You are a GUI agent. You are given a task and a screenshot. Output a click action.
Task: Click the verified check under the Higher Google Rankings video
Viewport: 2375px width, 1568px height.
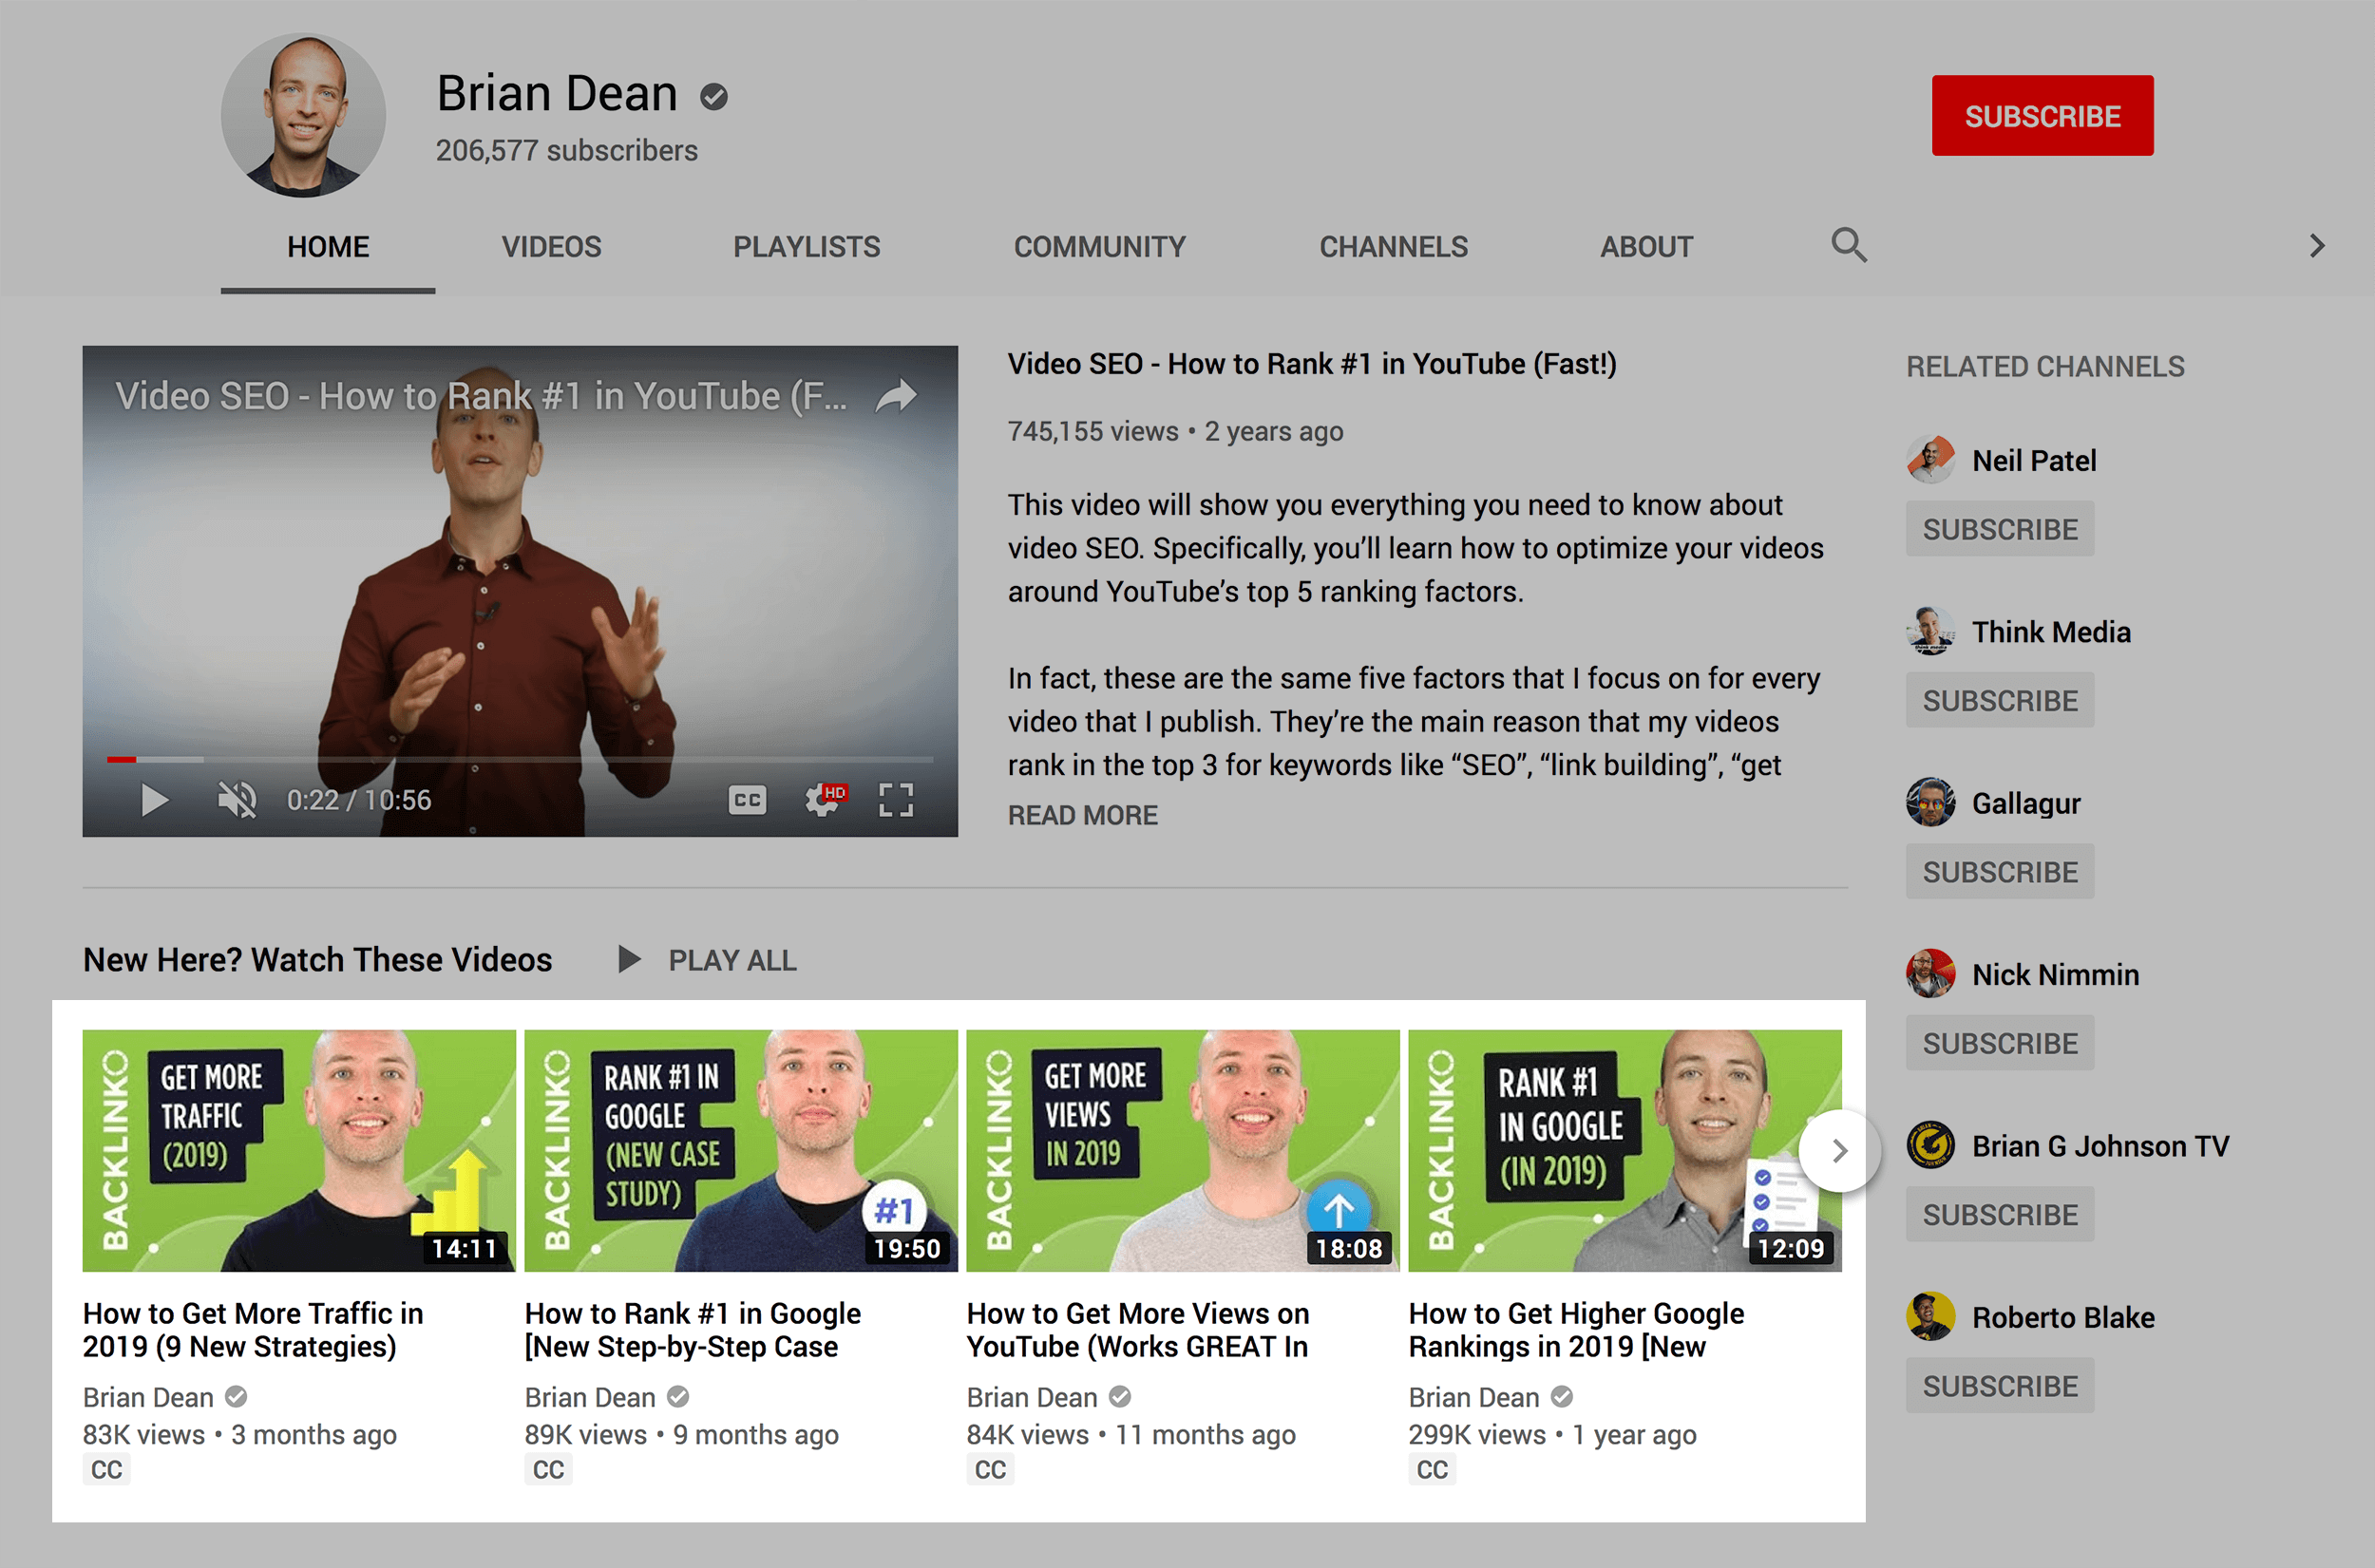pos(1562,1397)
